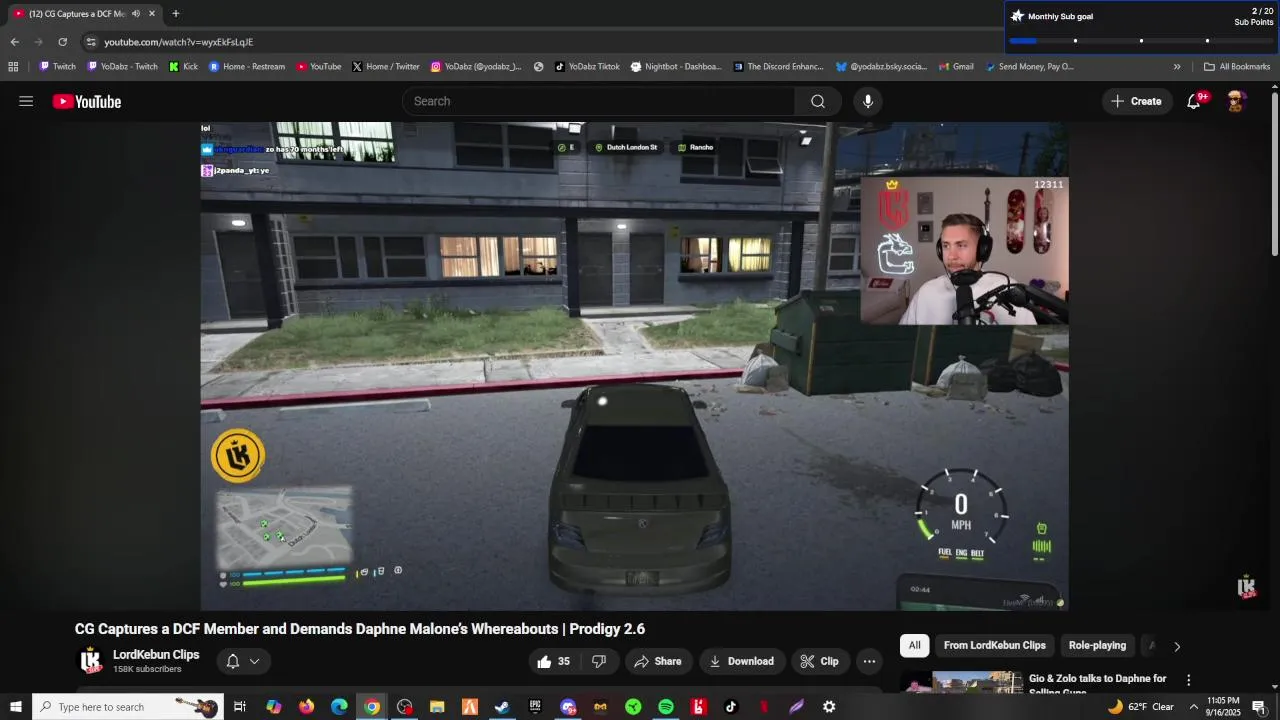Screen dimensions: 1280x720
Task: Open the Twitch bookmark
Action: coord(57,67)
